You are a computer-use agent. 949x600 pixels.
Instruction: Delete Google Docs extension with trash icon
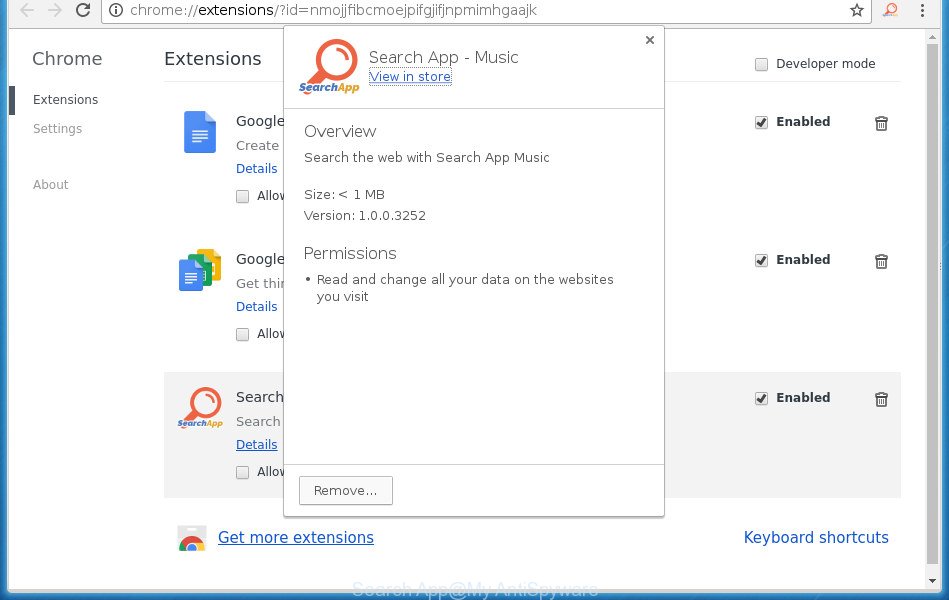pyautogui.click(x=881, y=124)
